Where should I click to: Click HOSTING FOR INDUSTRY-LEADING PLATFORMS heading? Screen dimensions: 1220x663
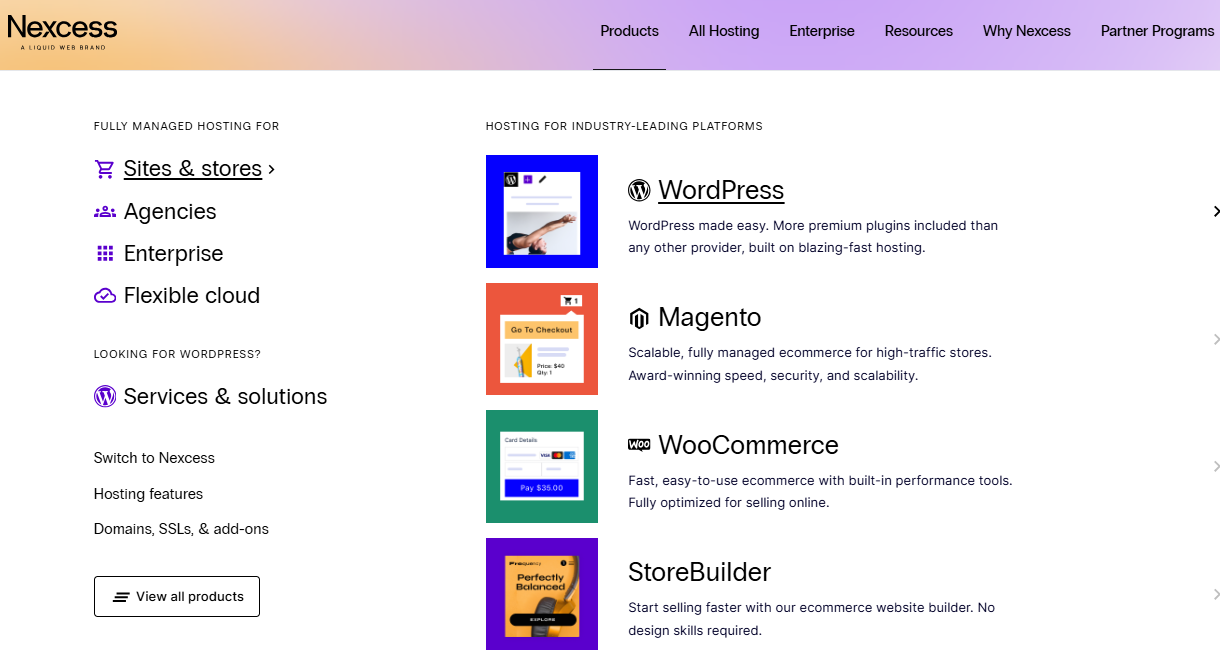(624, 126)
